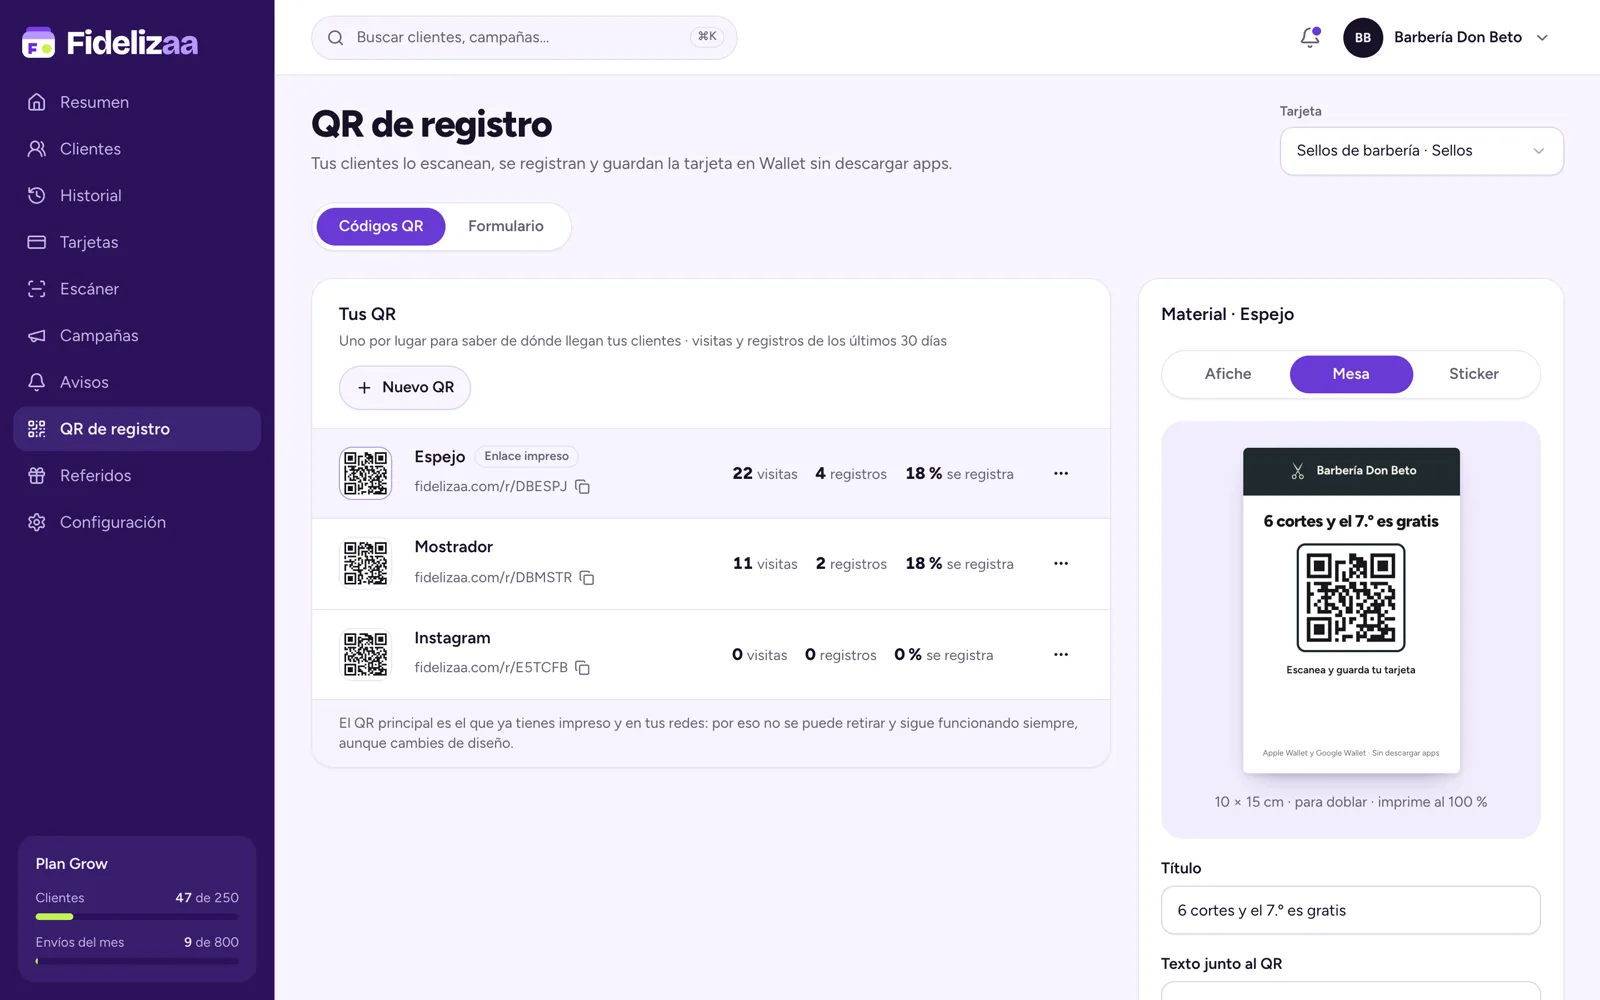Expand the Barbería Don Beto account chevron
This screenshot has width=1600, height=1000.
coord(1542,38)
